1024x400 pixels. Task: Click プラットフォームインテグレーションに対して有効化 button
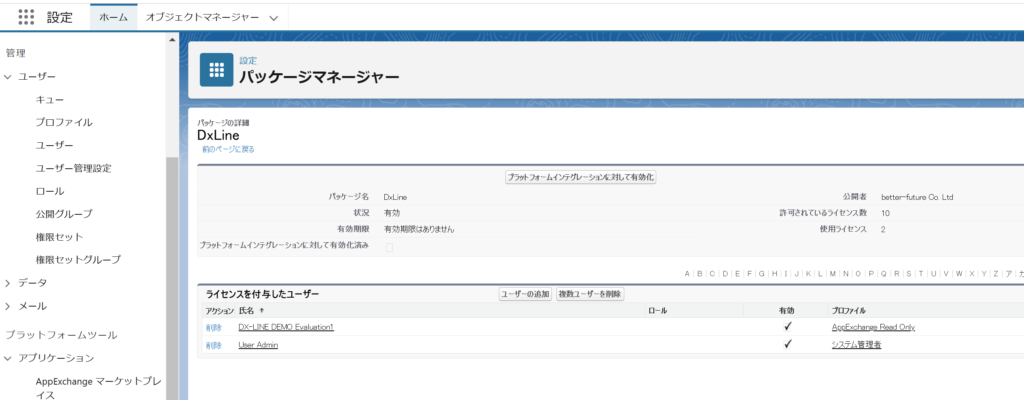(x=581, y=177)
